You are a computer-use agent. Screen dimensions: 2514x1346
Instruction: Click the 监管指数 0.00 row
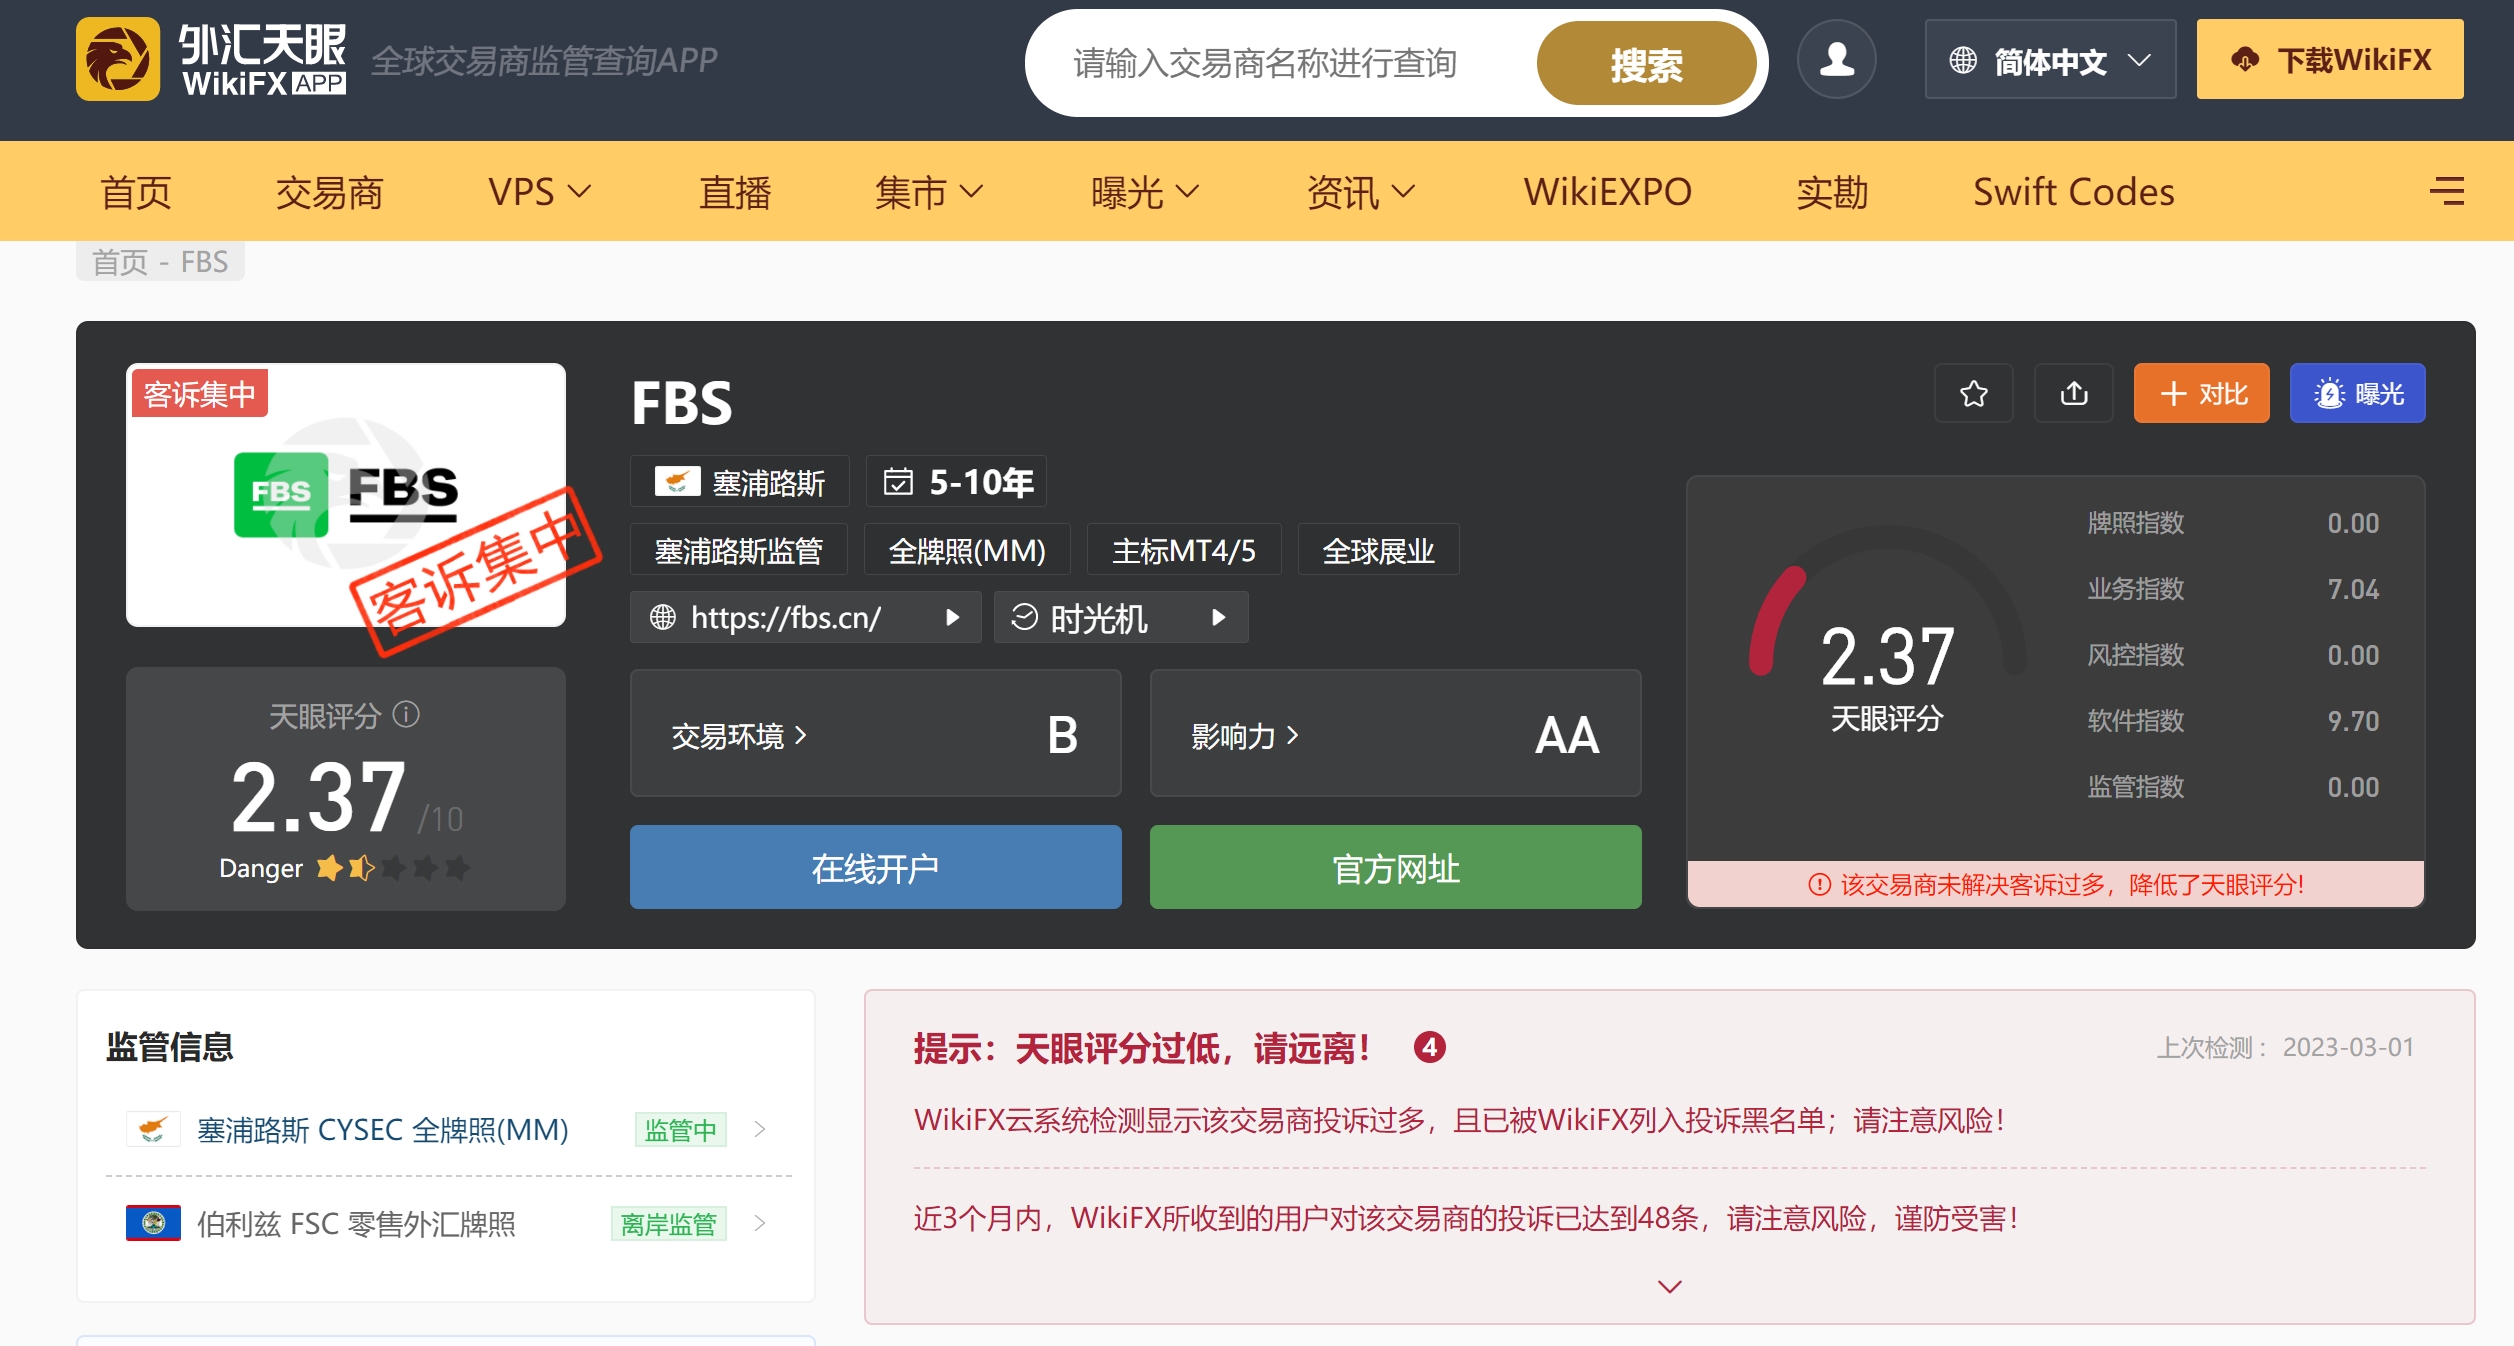[2232, 786]
